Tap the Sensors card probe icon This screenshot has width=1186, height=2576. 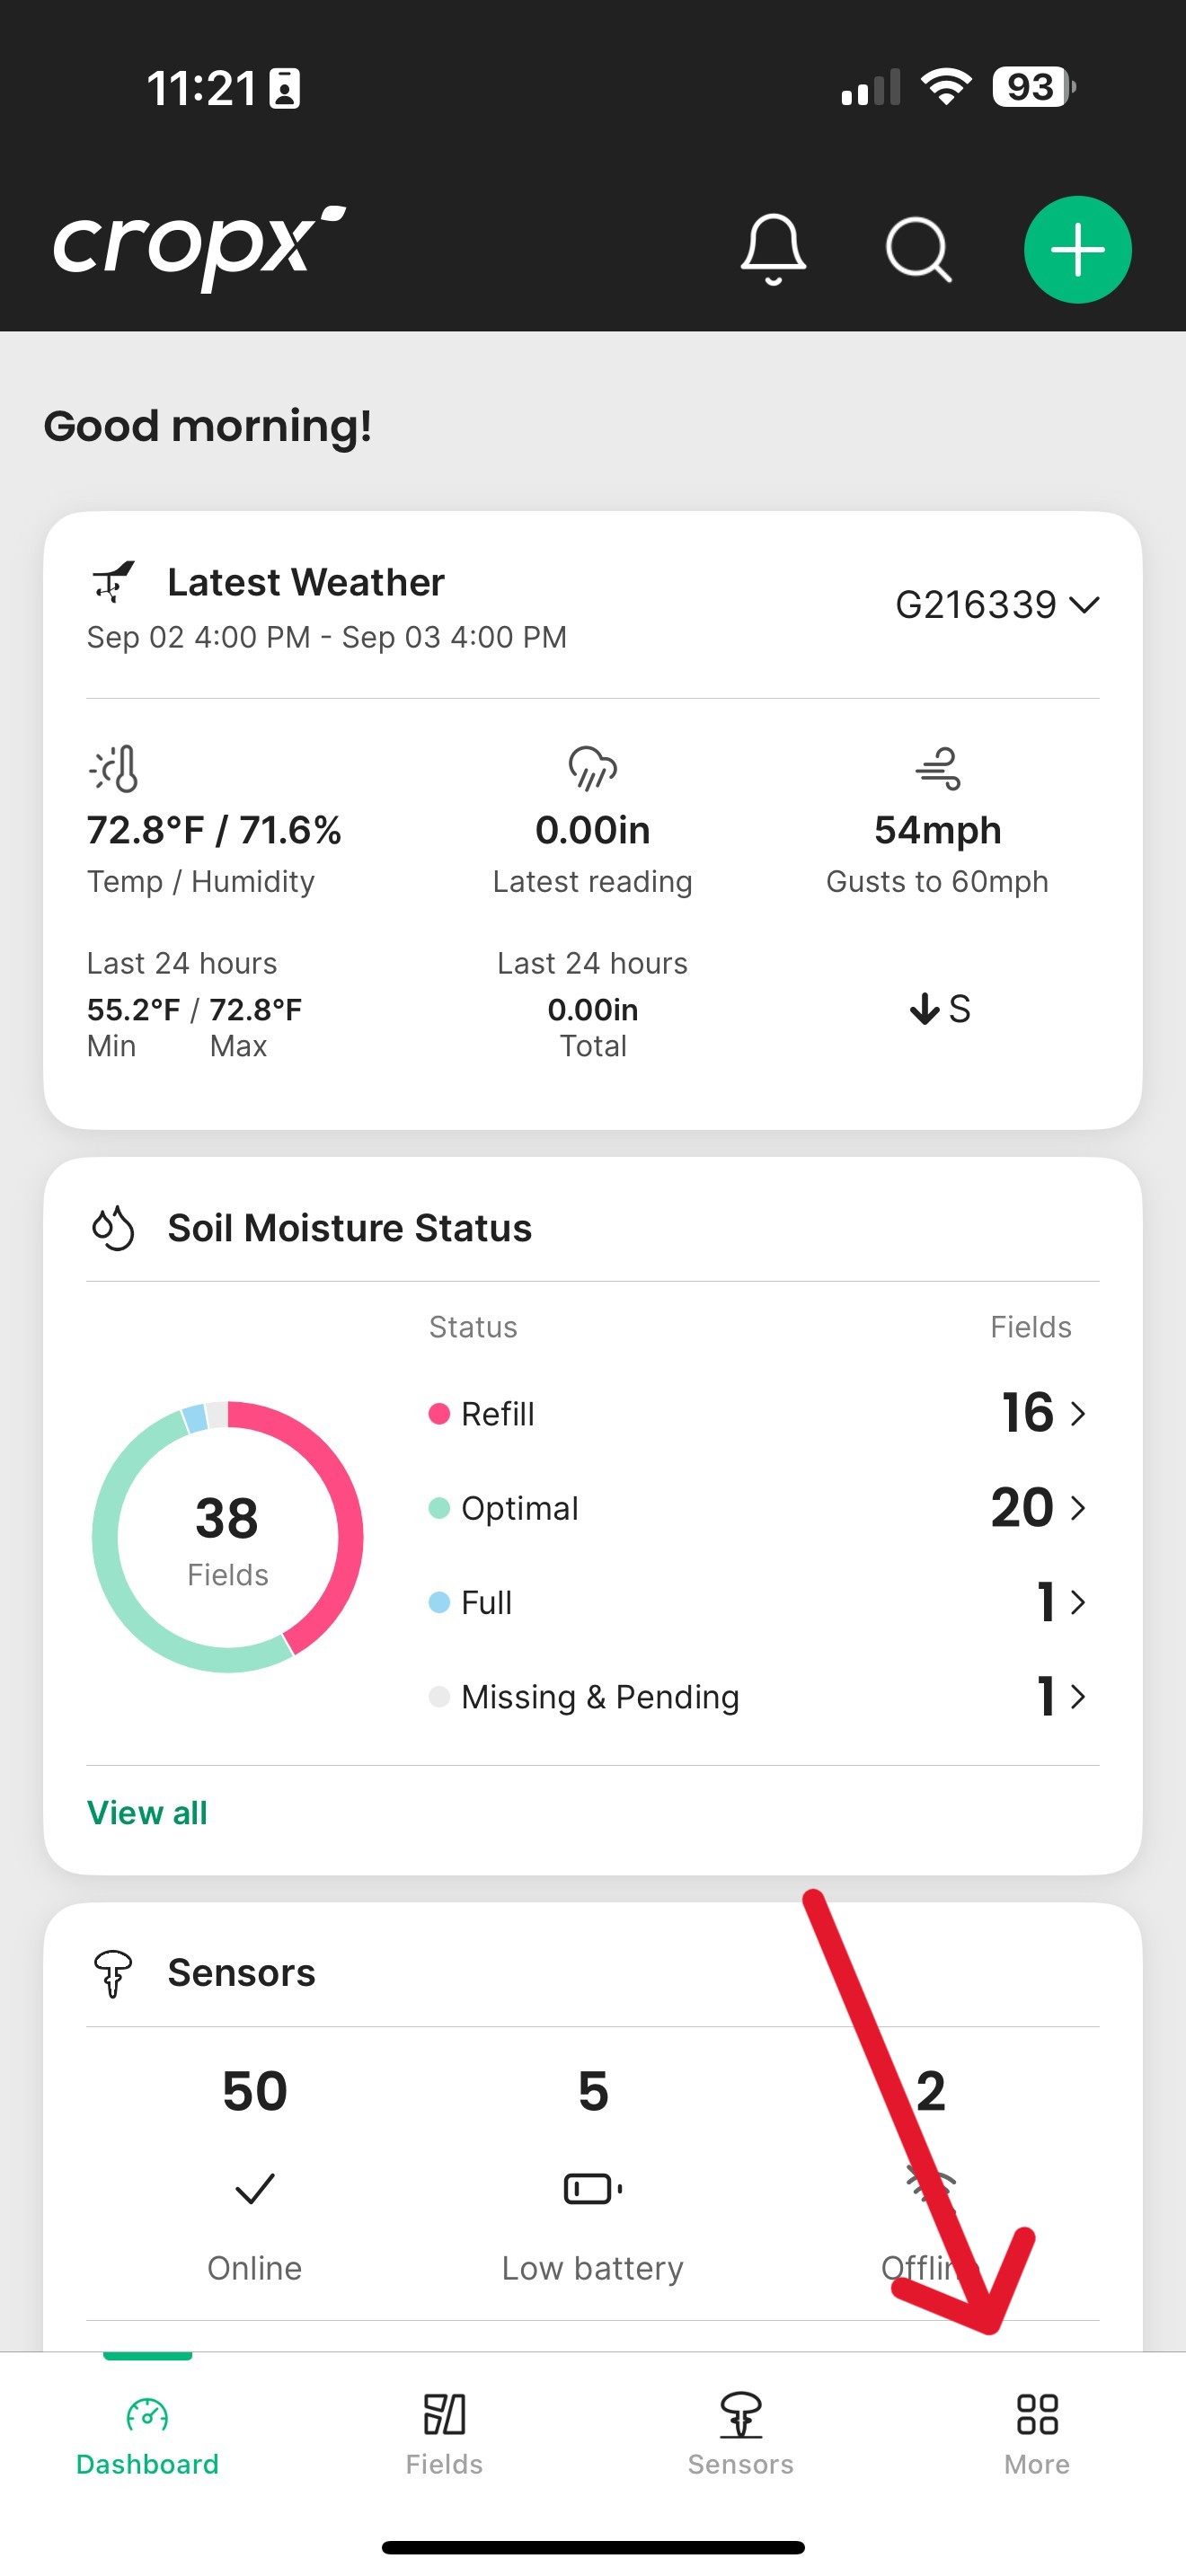[x=113, y=1972]
